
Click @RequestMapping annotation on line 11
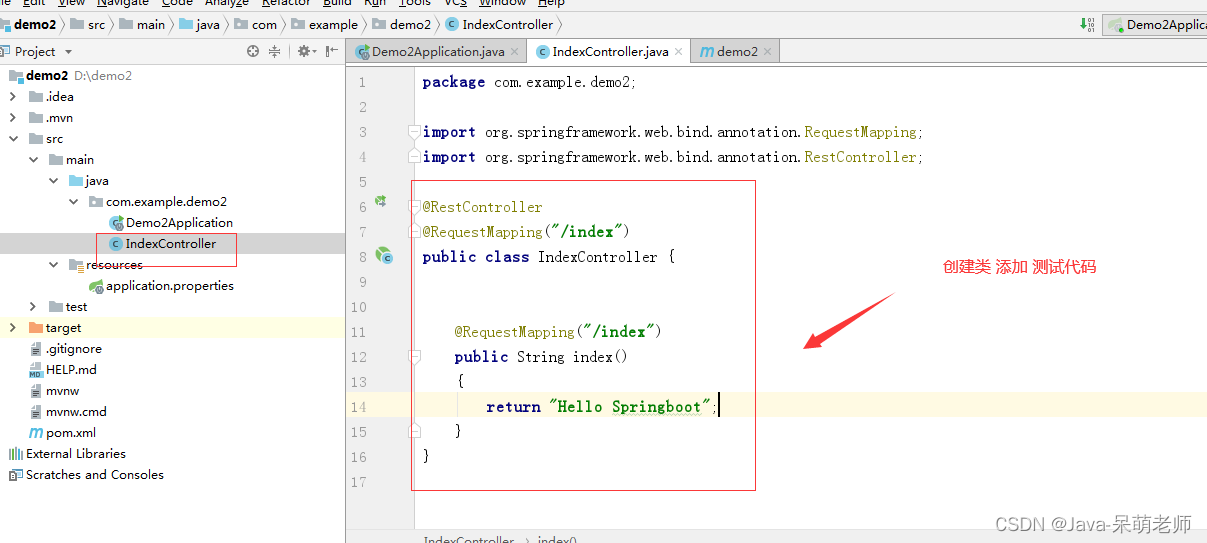tap(558, 332)
